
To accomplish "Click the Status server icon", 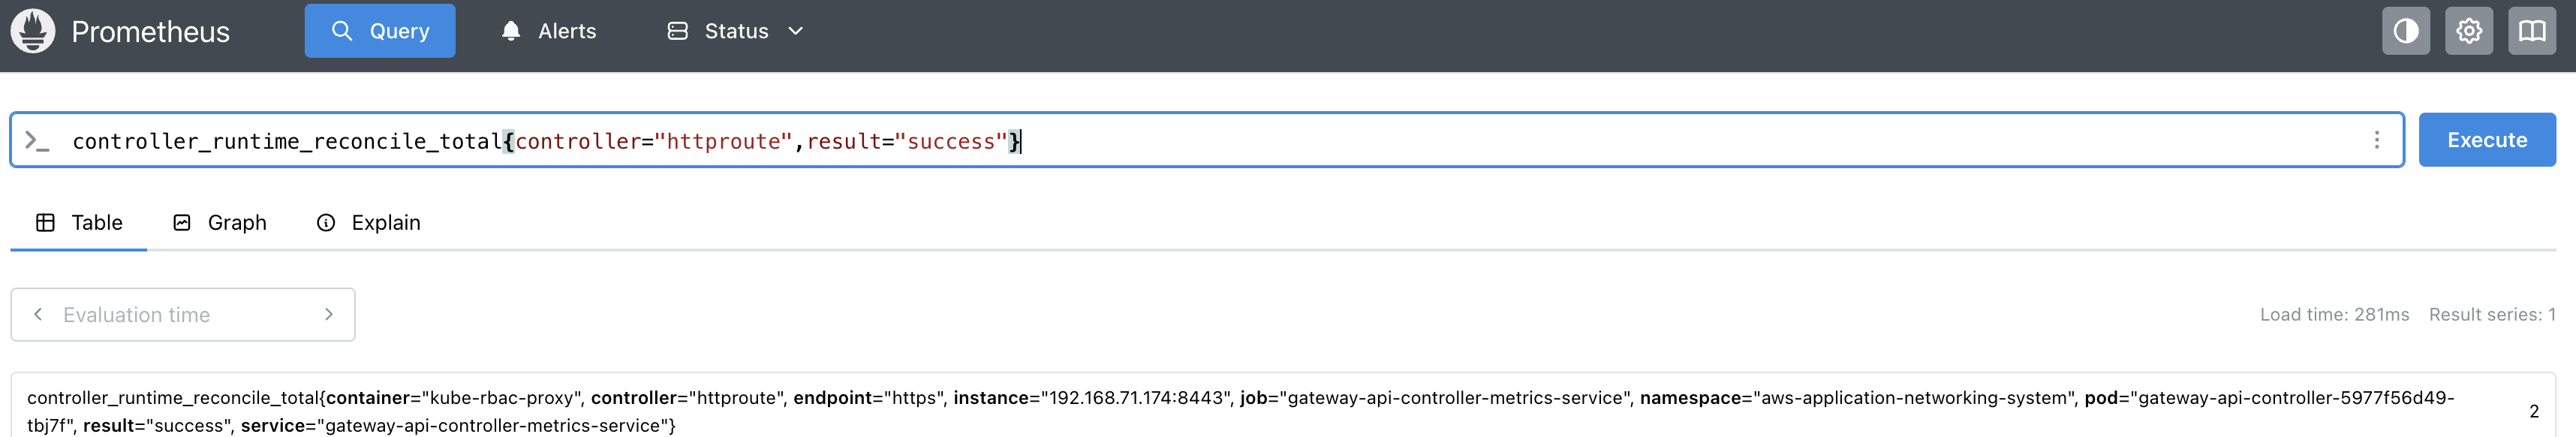I will (x=676, y=31).
